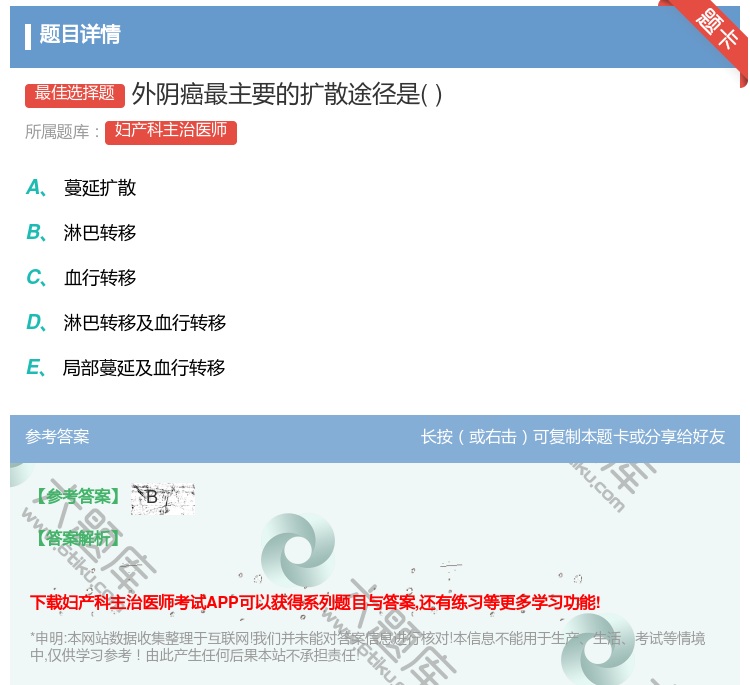Click the letter E option marker

36,367
